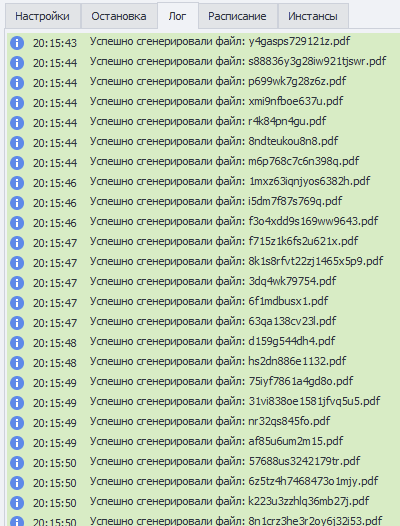Click info icon beside 6f1mdbusx1.pdf
The width and height of the screenshot is (400, 526).
point(17,303)
